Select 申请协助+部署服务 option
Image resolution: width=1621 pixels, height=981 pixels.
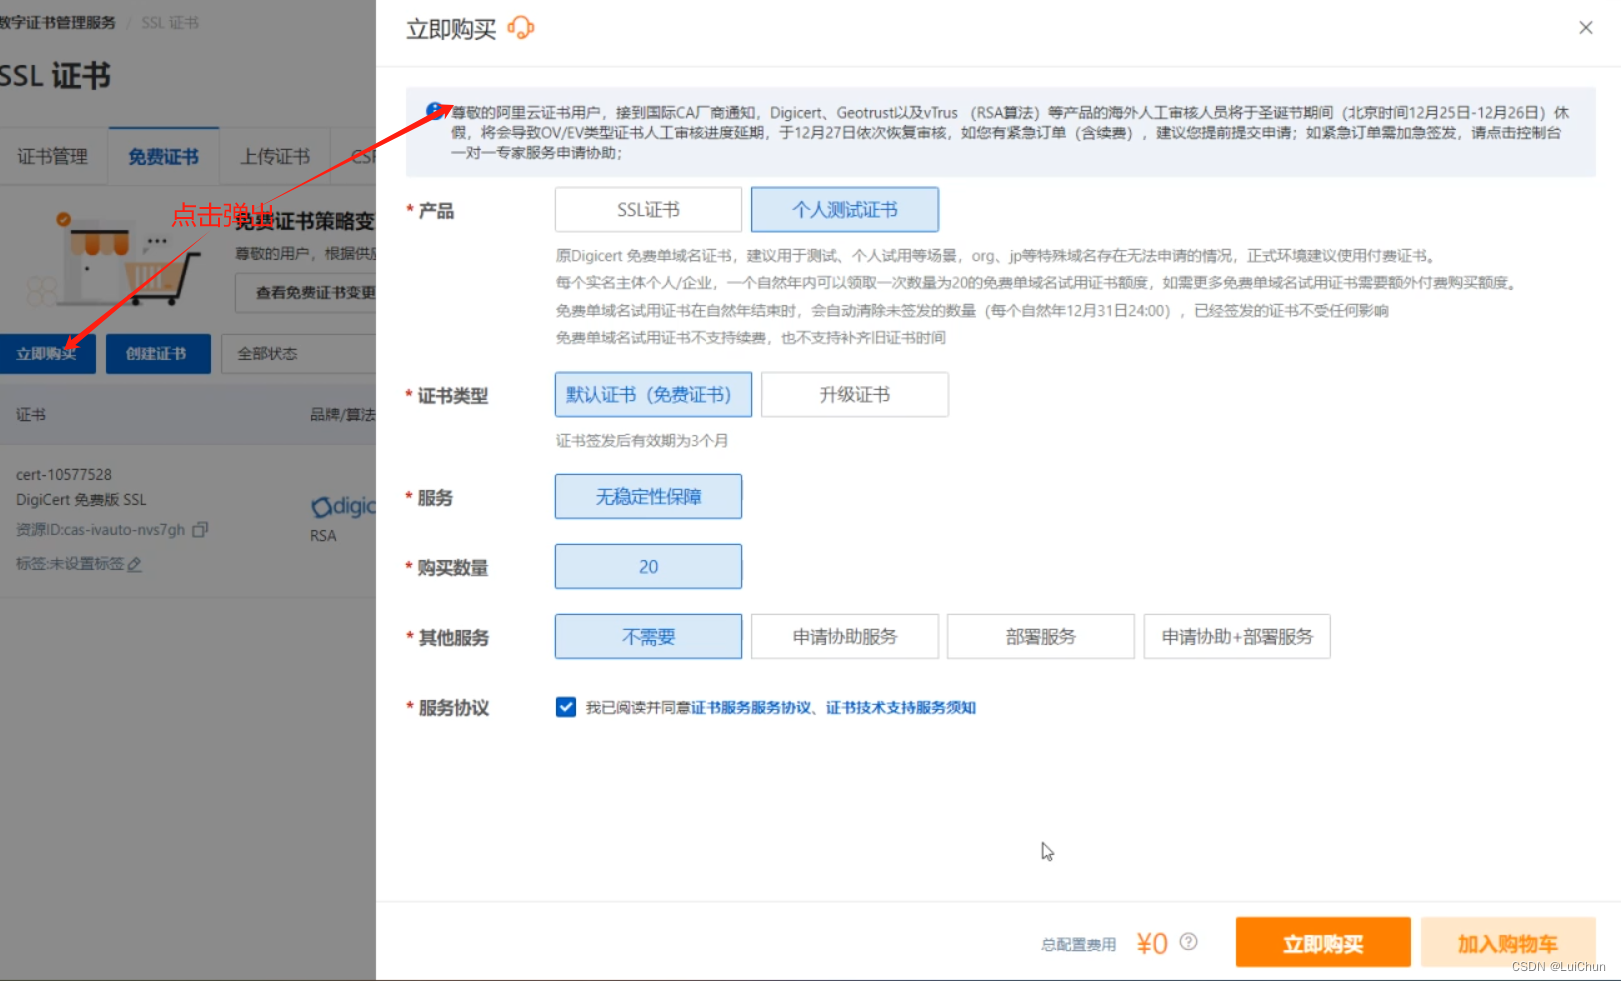pos(1237,637)
